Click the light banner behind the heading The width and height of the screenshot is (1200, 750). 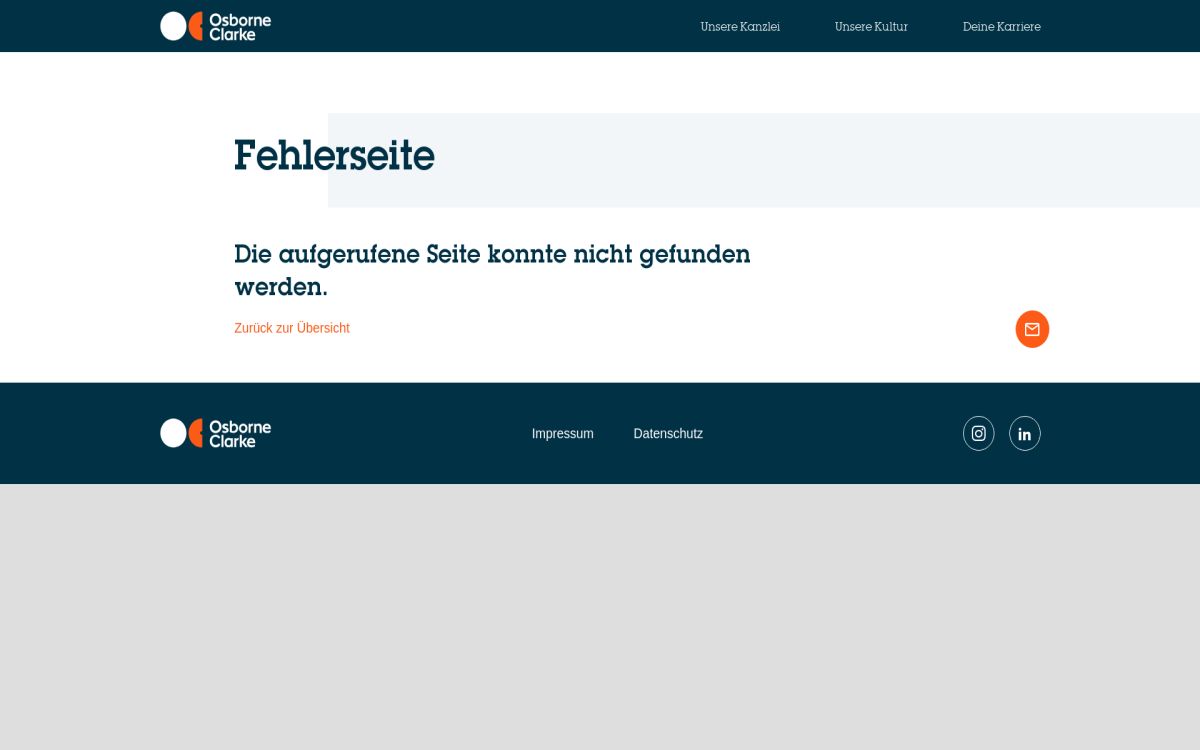[800, 160]
